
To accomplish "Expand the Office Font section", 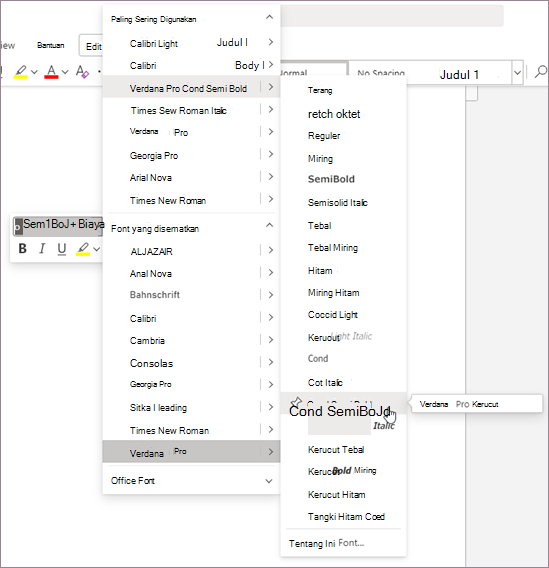I will 269,481.
